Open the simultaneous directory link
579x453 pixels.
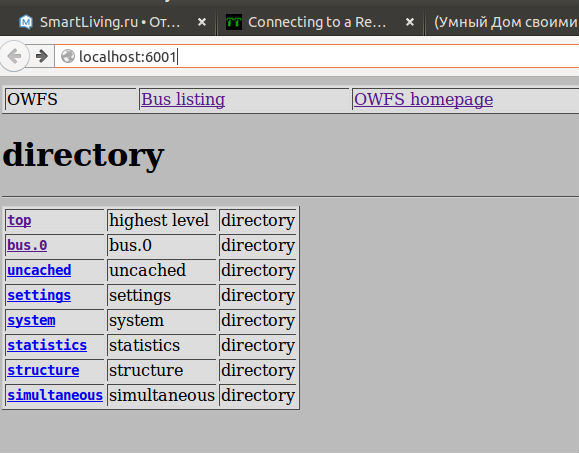click(x=55, y=395)
